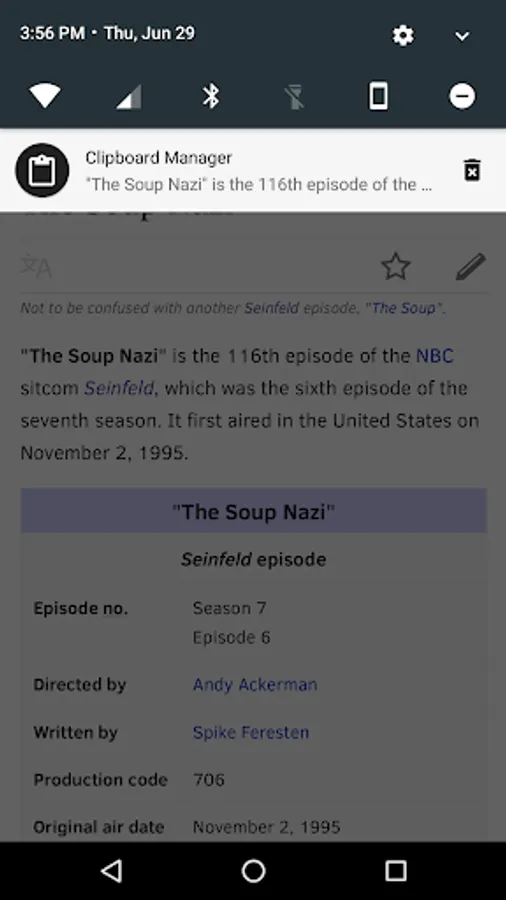Open Andy Ackerman director link

click(x=255, y=685)
